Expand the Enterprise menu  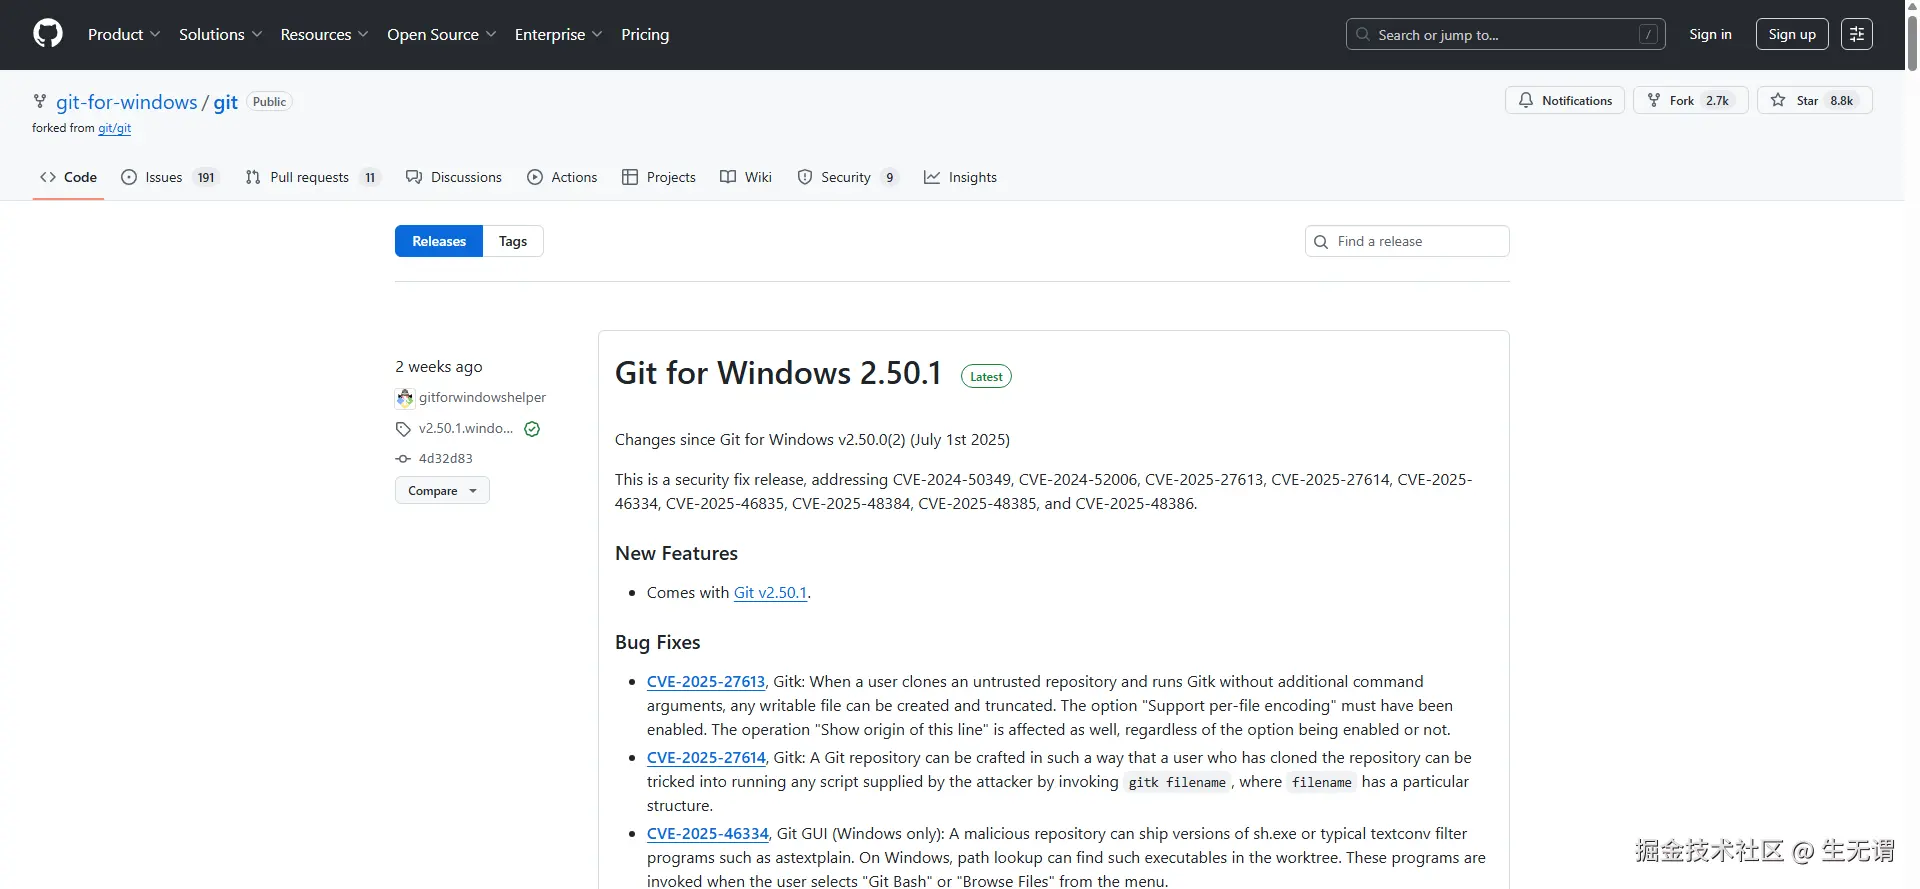tap(558, 34)
